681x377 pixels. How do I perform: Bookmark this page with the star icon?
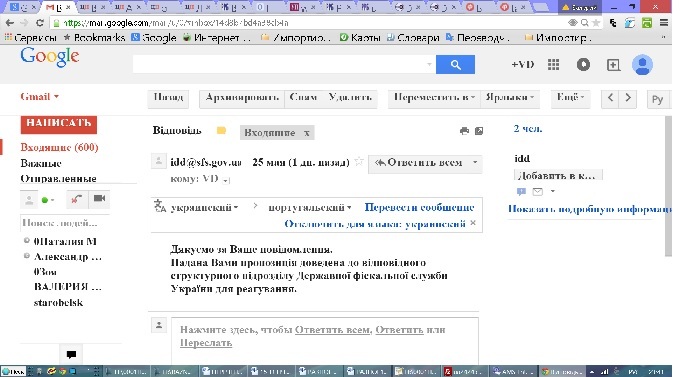click(x=597, y=23)
